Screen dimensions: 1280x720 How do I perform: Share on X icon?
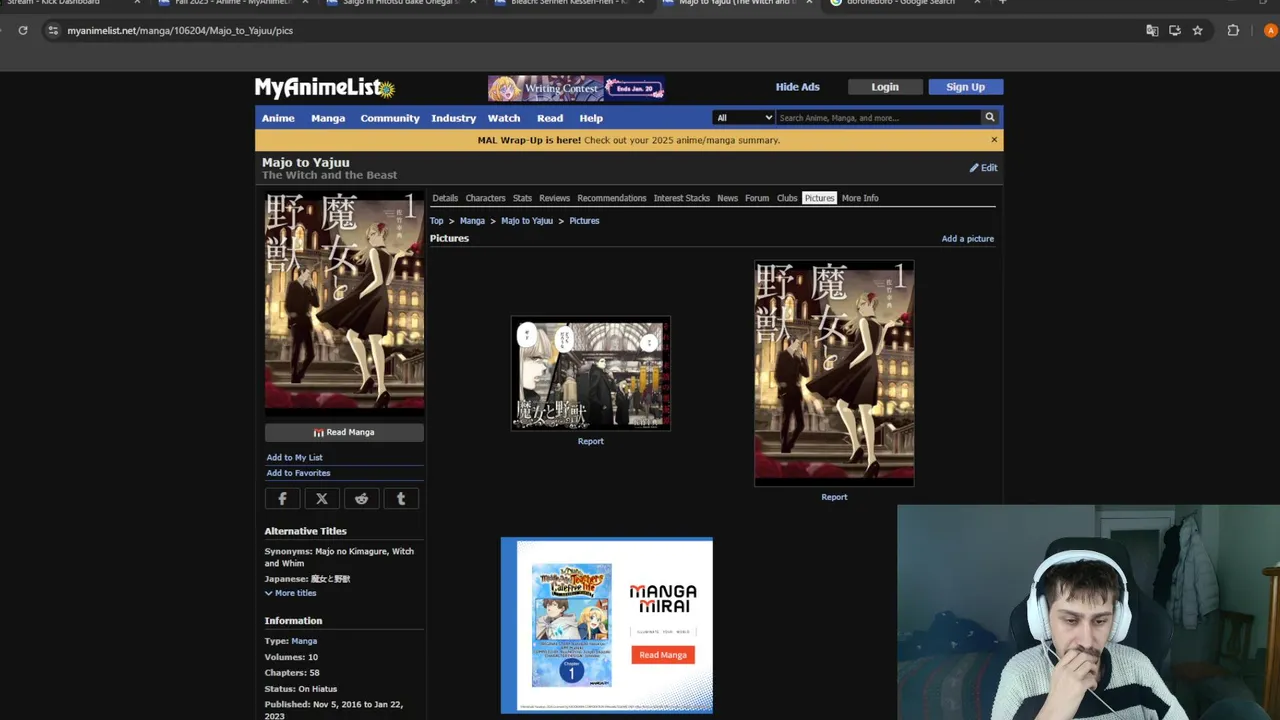coord(322,498)
